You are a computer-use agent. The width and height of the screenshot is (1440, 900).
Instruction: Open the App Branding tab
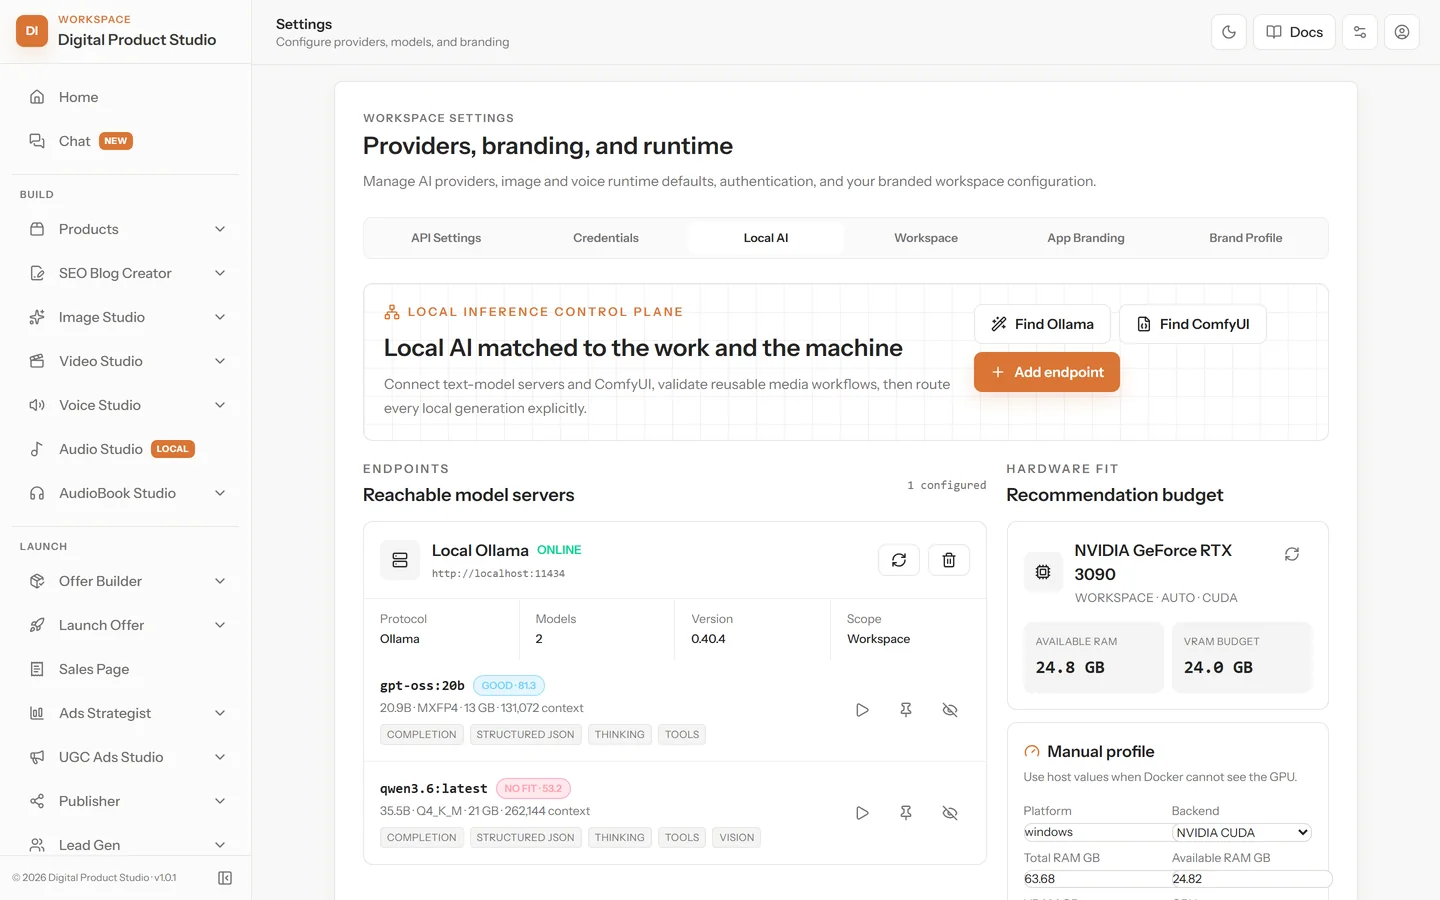coord(1086,238)
